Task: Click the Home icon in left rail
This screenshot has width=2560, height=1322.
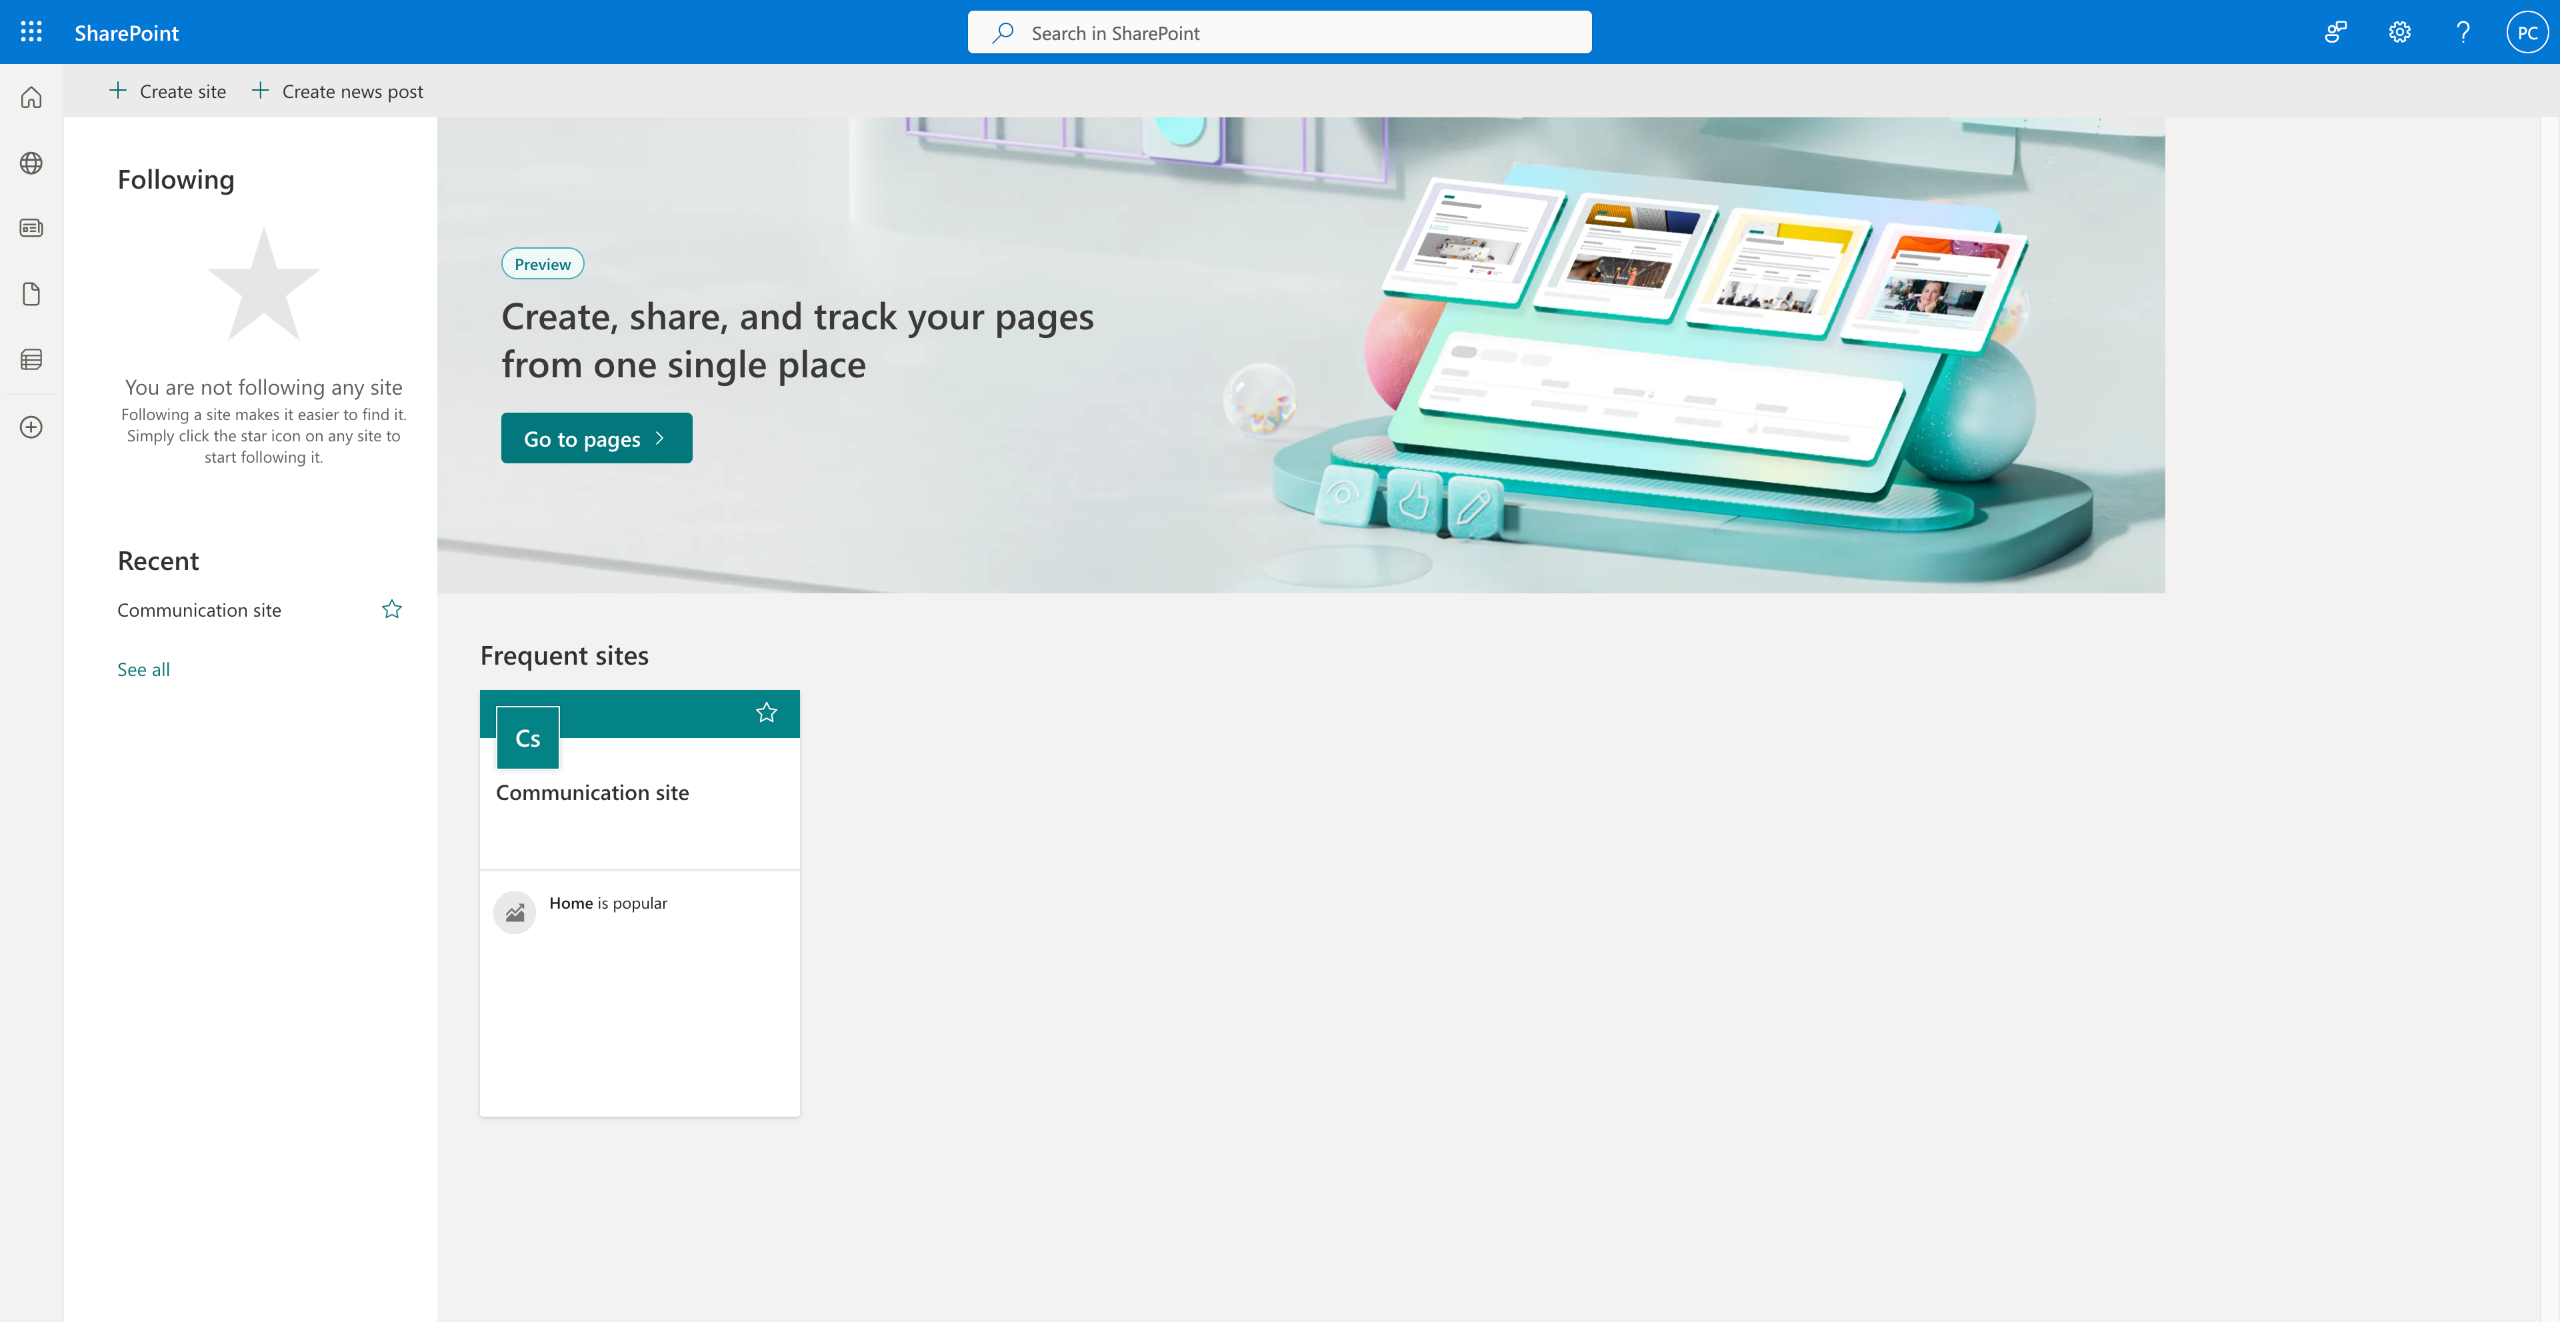Action: 31,98
